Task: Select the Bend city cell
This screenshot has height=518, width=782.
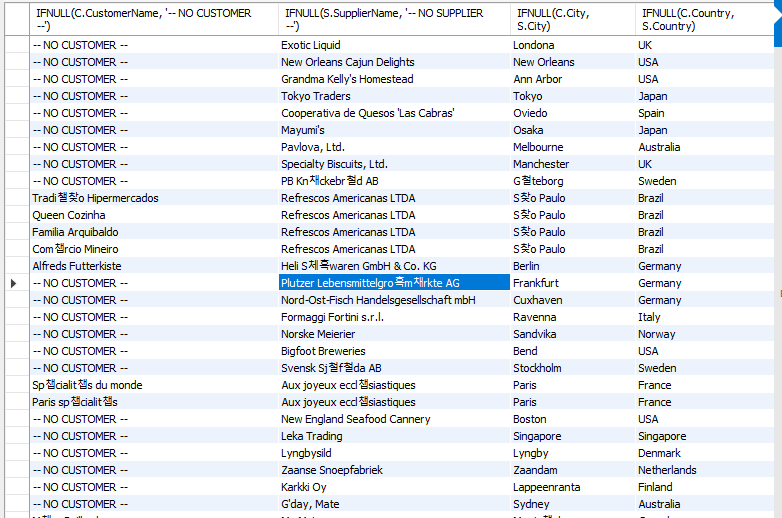Action: click(x=573, y=351)
